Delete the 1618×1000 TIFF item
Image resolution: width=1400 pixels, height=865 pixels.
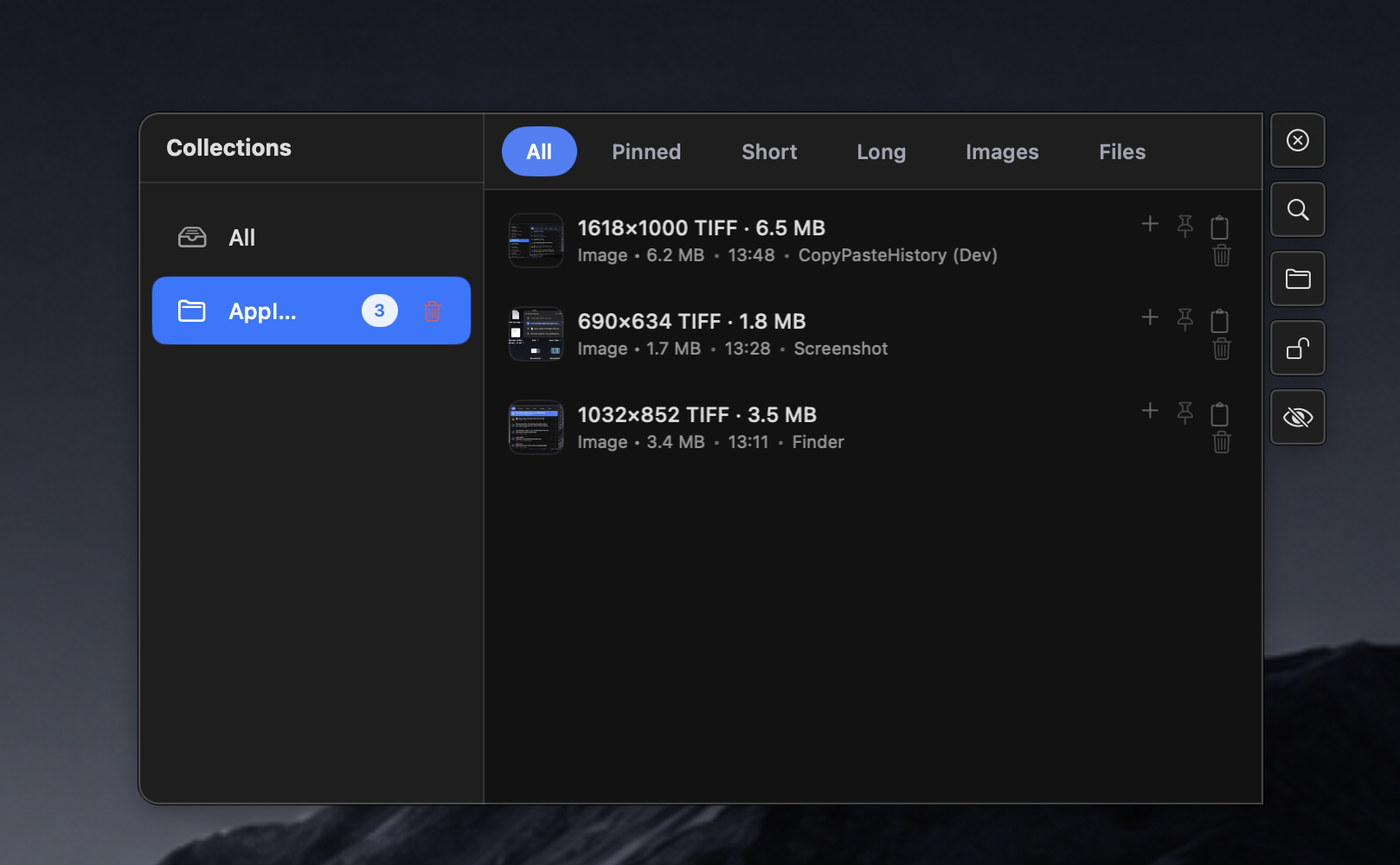click(x=1221, y=255)
